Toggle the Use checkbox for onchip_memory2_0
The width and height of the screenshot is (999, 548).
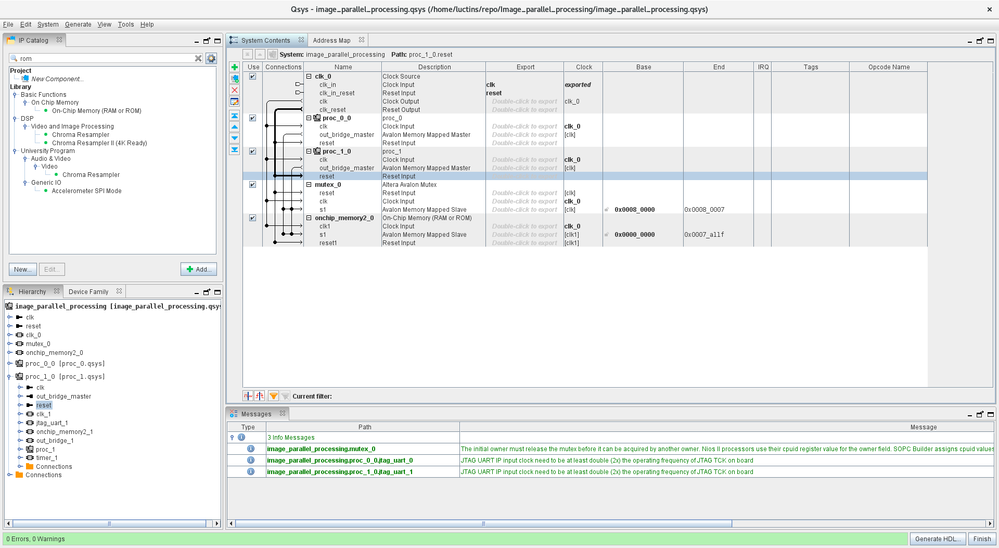[252, 218]
